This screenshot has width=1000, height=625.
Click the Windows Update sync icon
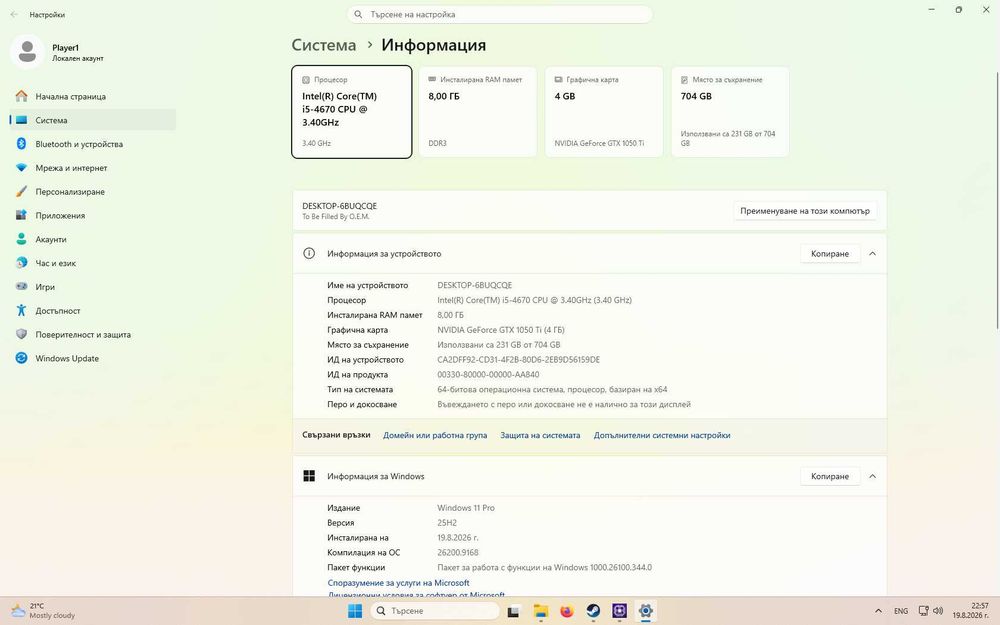(22, 358)
